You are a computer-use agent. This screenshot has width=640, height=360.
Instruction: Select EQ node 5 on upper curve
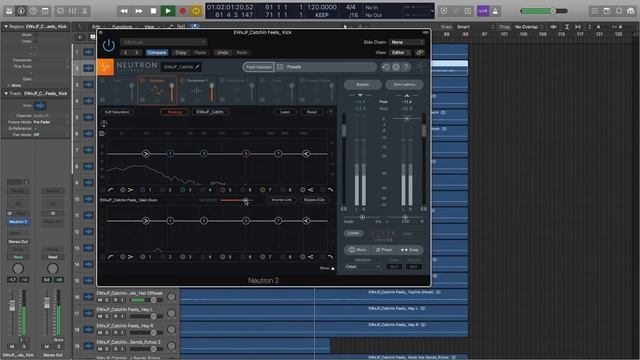pyautogui.click(x=246, y=154)
